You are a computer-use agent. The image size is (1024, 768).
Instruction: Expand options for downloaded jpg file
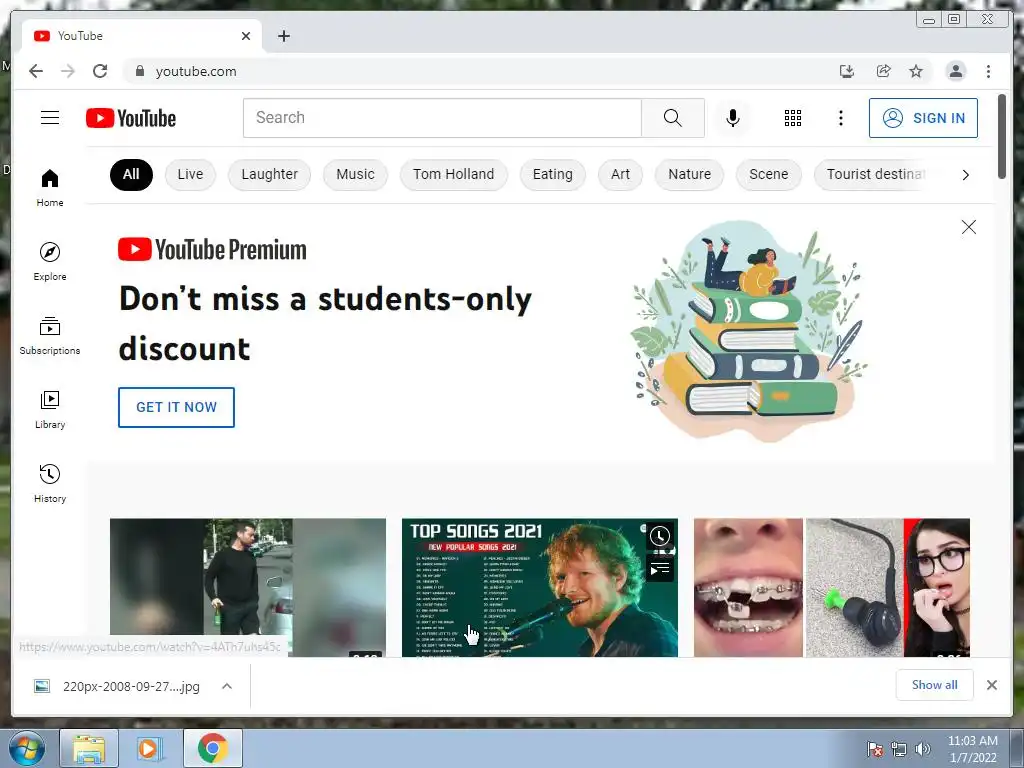(x=227, y=686)
